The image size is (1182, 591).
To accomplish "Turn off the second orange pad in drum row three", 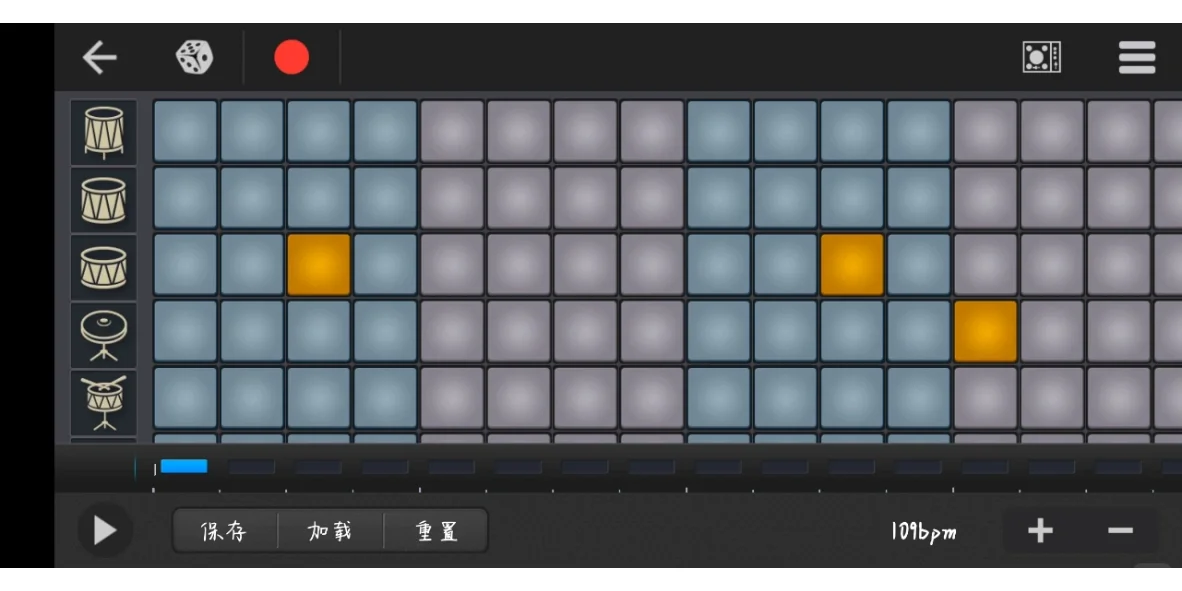I will click(852, 265).
